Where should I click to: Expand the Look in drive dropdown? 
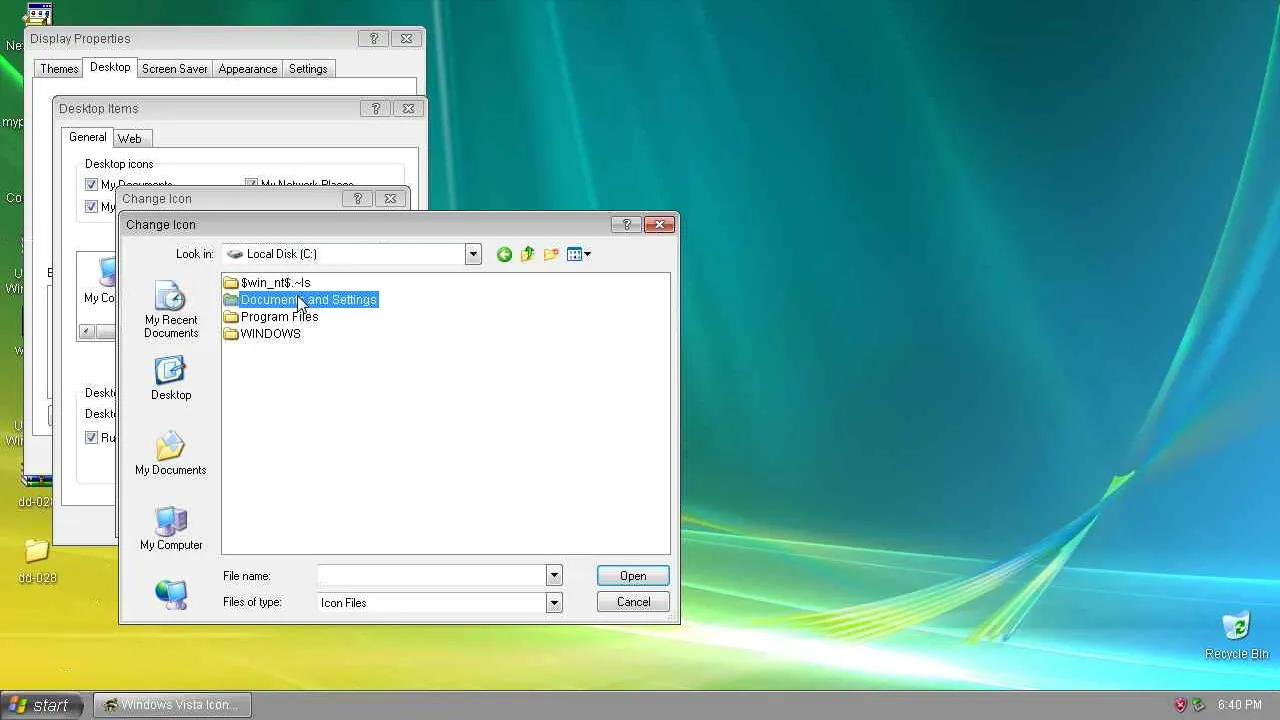[473, 254]
